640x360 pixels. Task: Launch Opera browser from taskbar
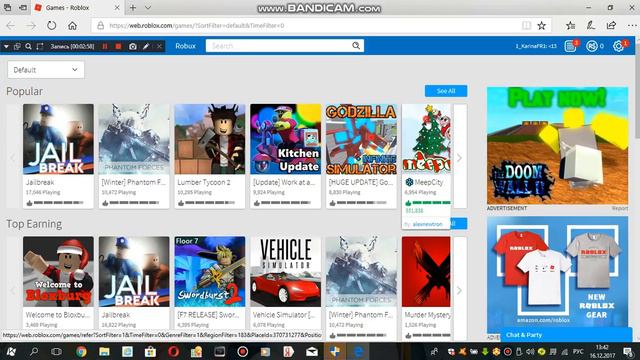point(173,351)
